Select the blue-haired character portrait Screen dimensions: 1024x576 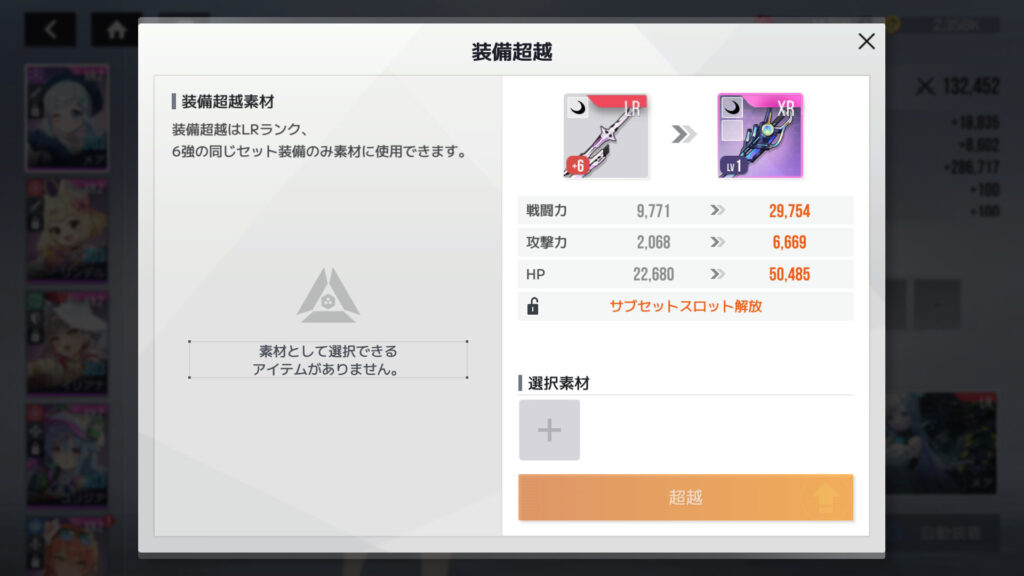click(x=67, y=455)
